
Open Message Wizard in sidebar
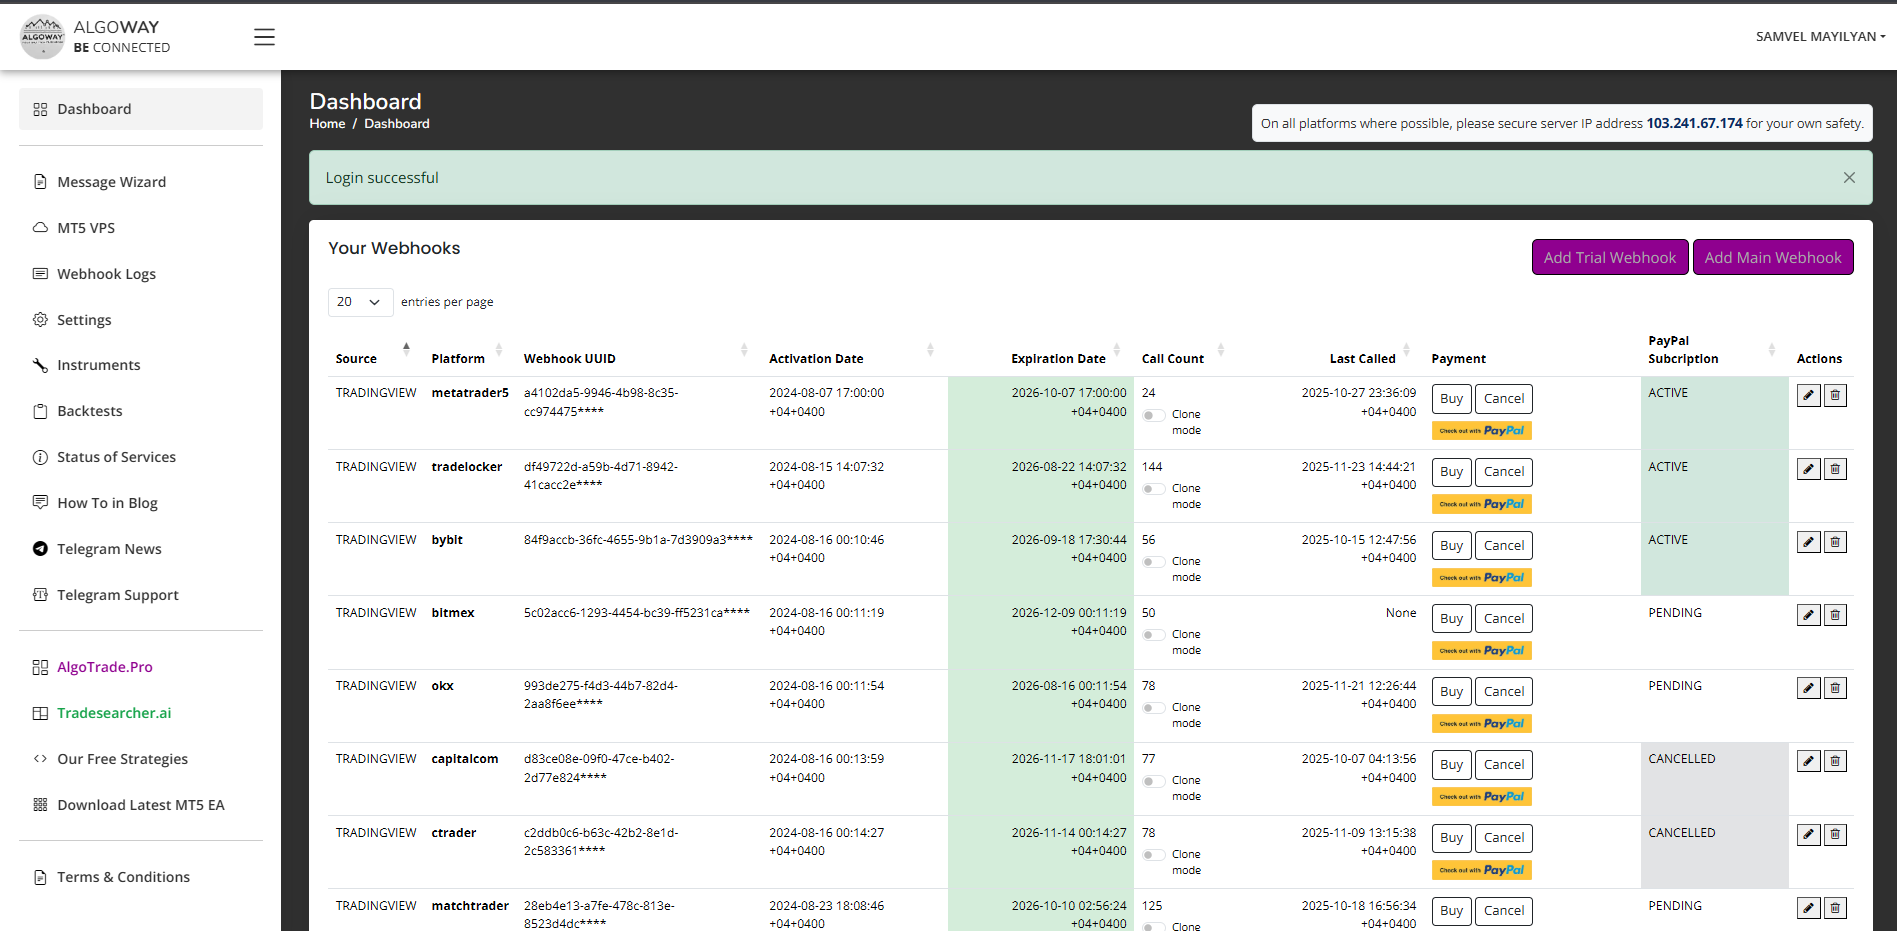tap(141, 182)
